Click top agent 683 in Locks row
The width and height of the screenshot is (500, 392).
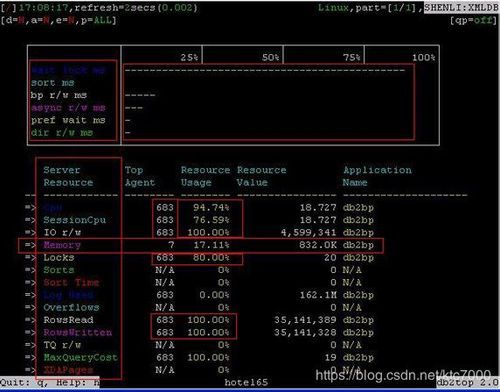[165, 257]
